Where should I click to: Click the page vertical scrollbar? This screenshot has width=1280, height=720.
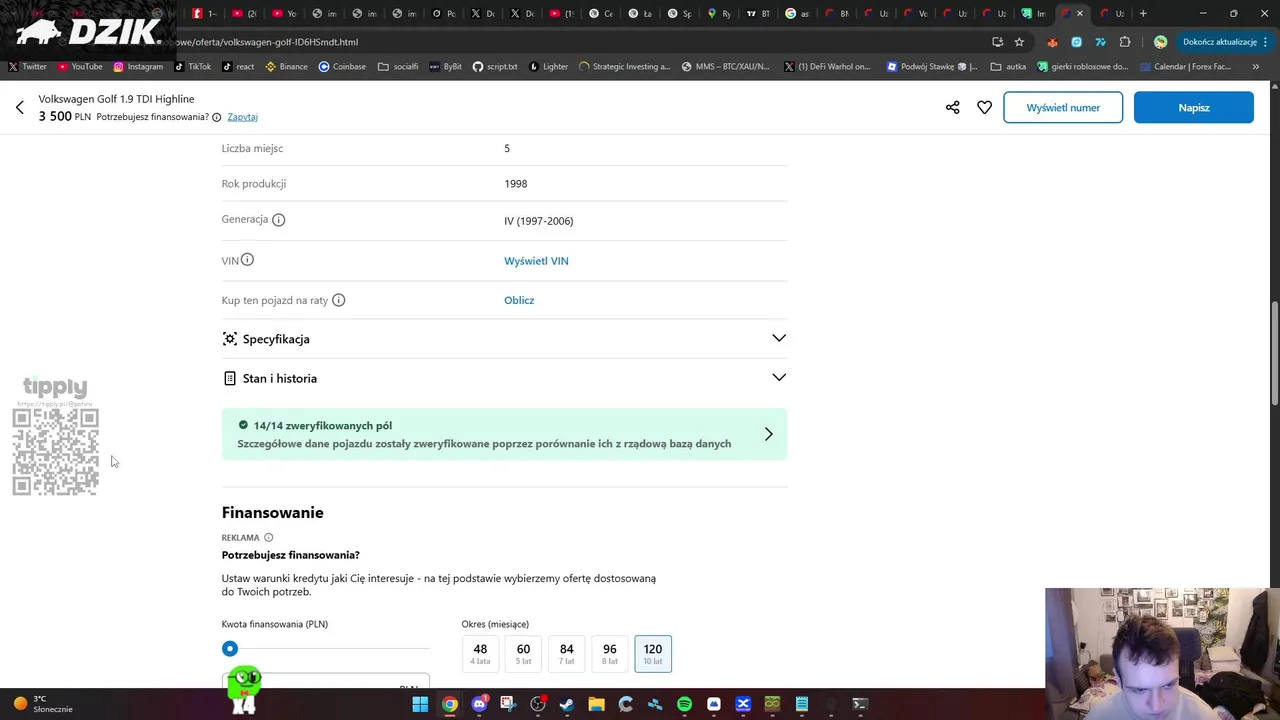click(1274, 352)
